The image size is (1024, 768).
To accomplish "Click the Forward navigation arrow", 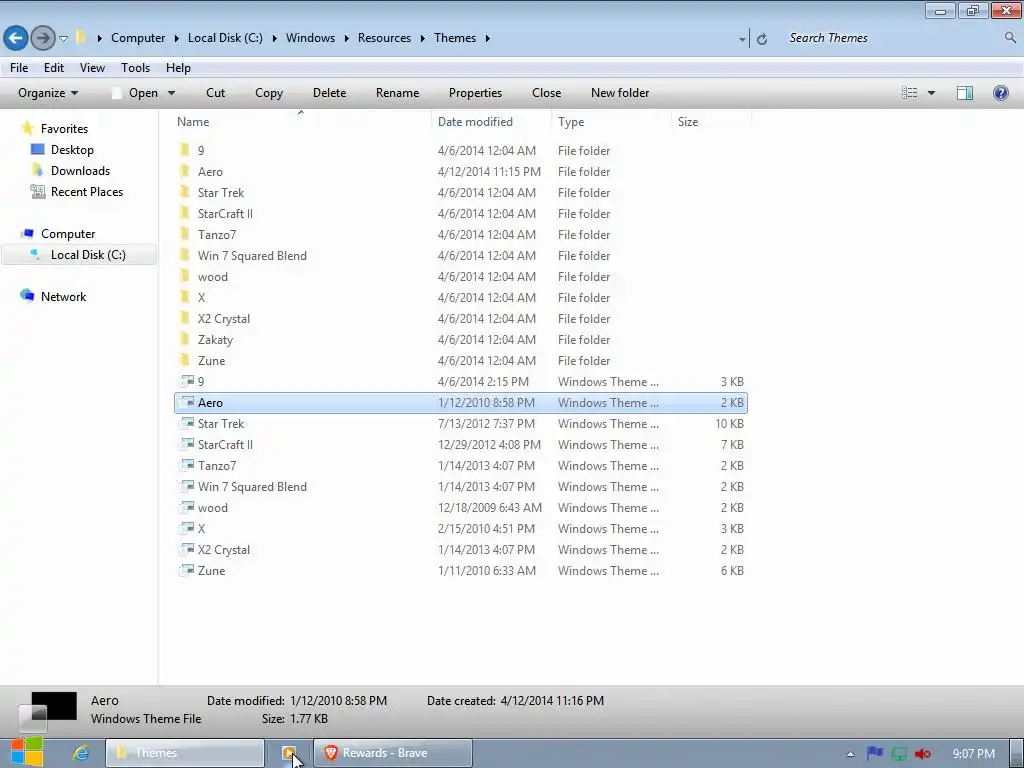I will tap(43, 38).
